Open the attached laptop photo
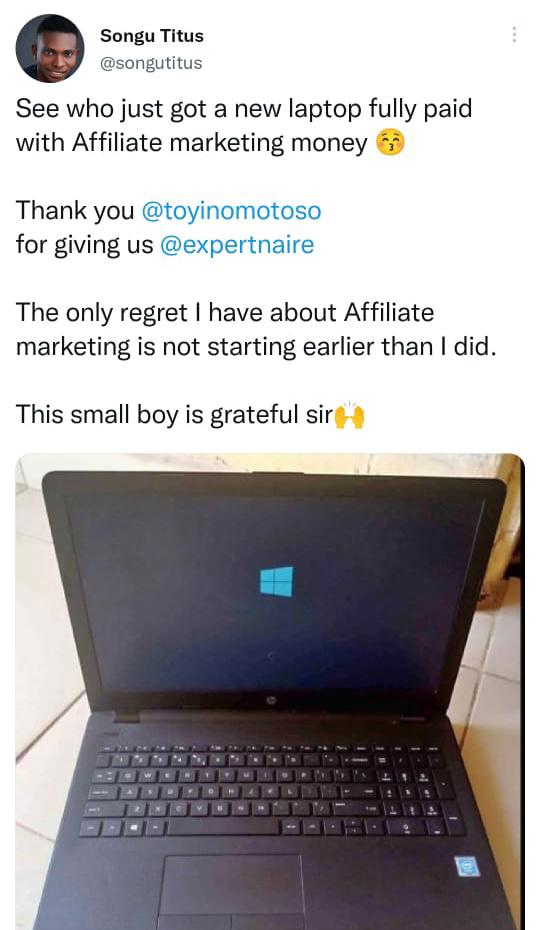This screenshot has height=930, width=540. click(x=270, y=692)
